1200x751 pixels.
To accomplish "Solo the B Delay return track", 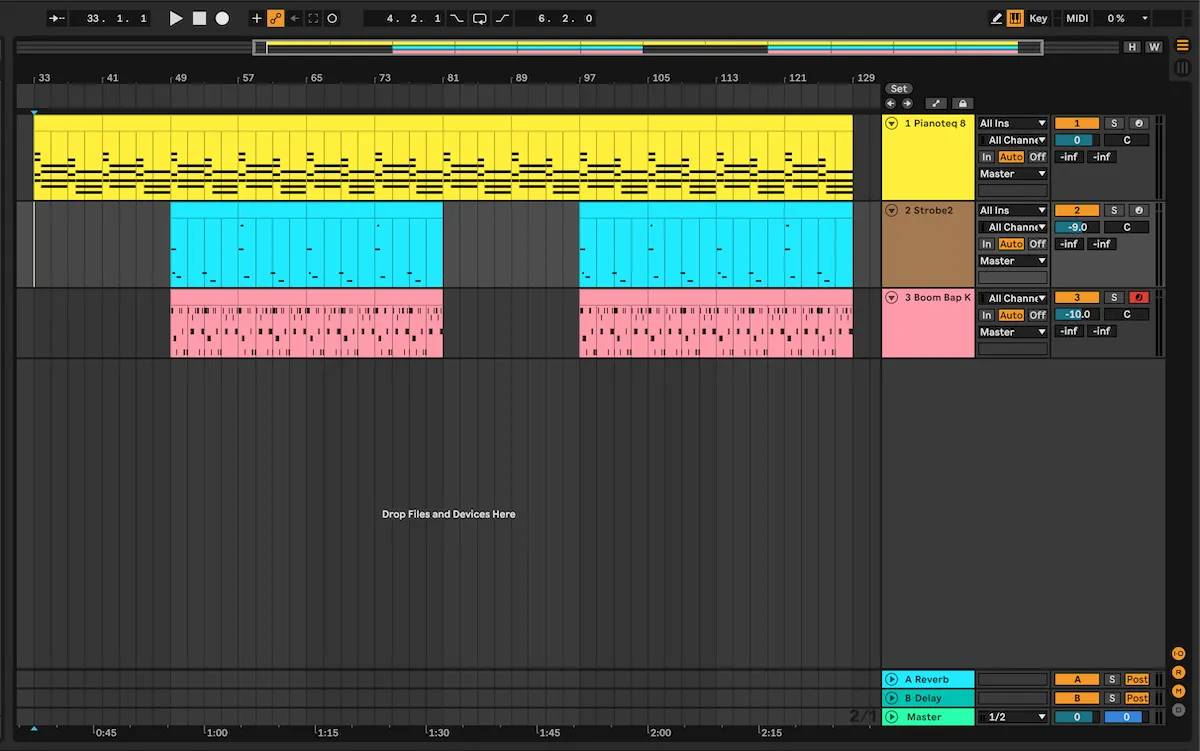I will tap(1111, 698).
